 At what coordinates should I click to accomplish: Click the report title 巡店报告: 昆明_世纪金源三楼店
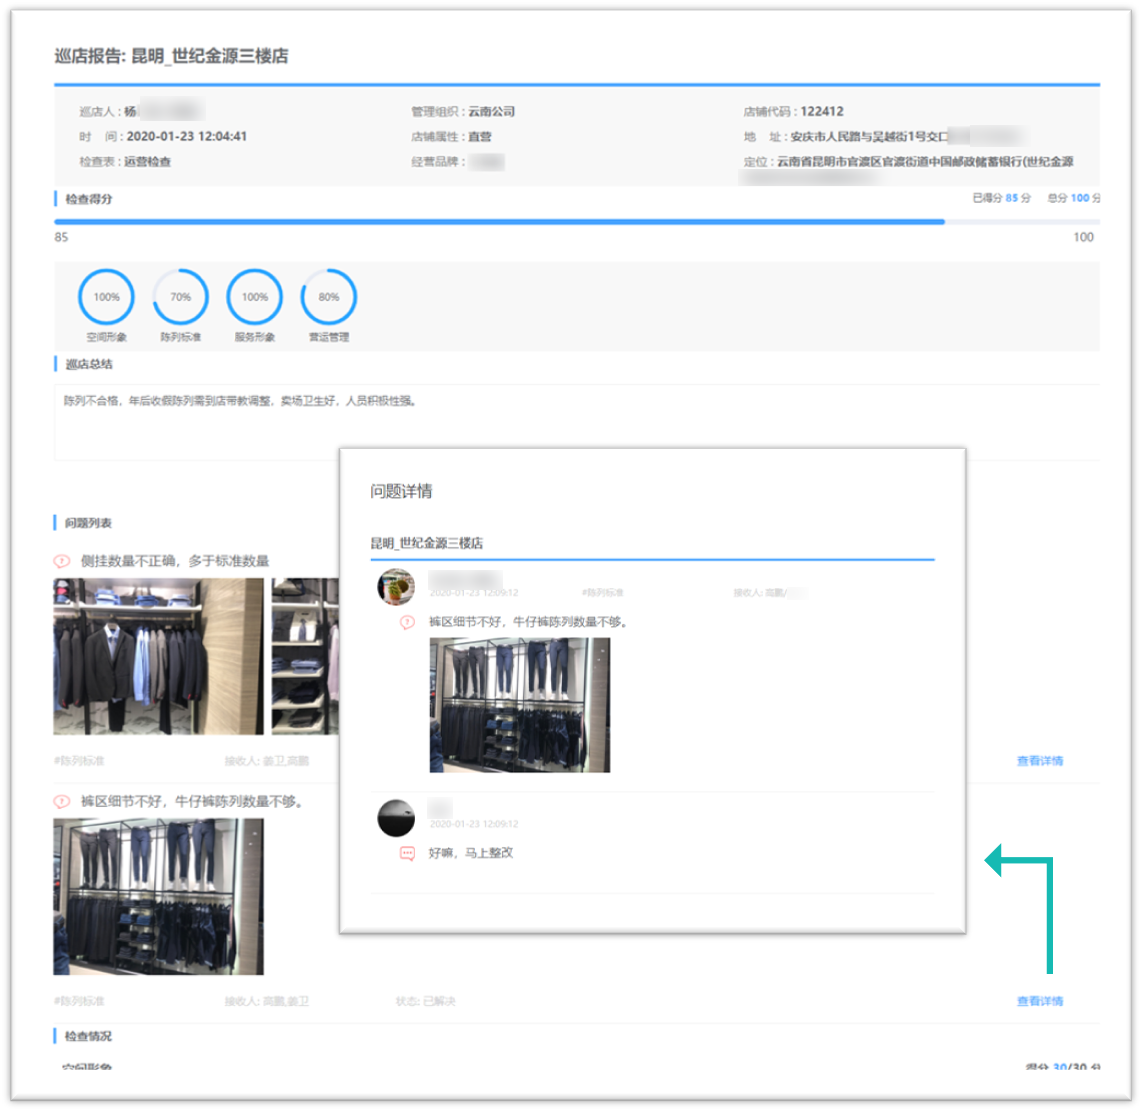tap(171, 56)
